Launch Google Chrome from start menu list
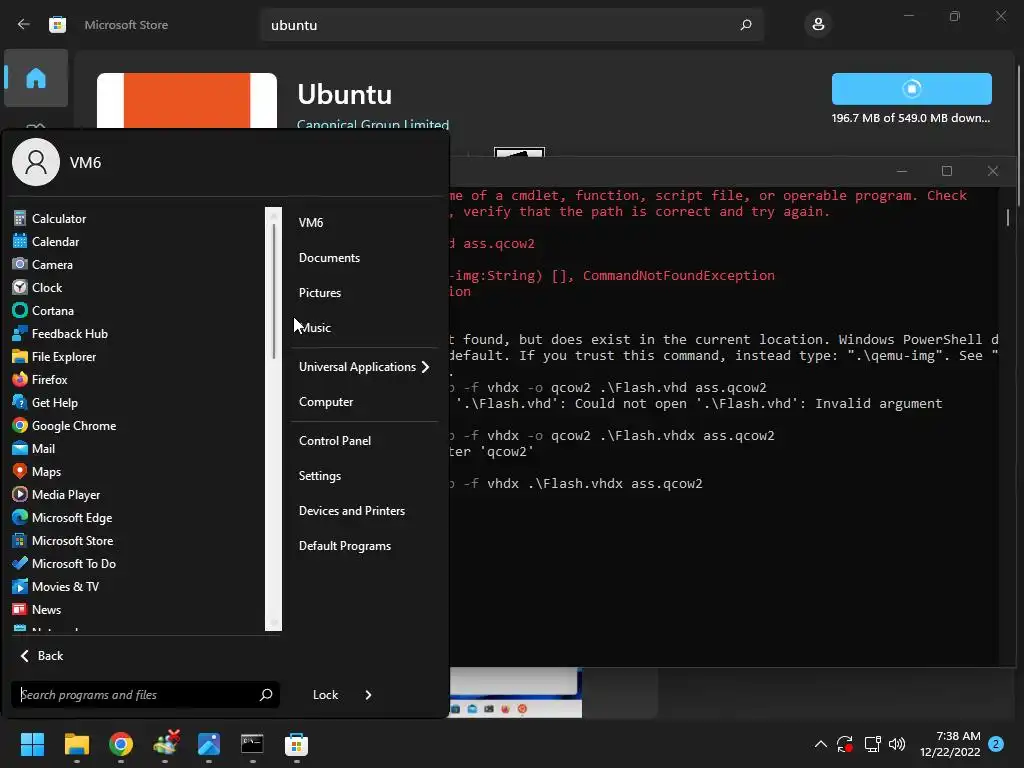Screen dimensions: 1024x768 [64, 426]
